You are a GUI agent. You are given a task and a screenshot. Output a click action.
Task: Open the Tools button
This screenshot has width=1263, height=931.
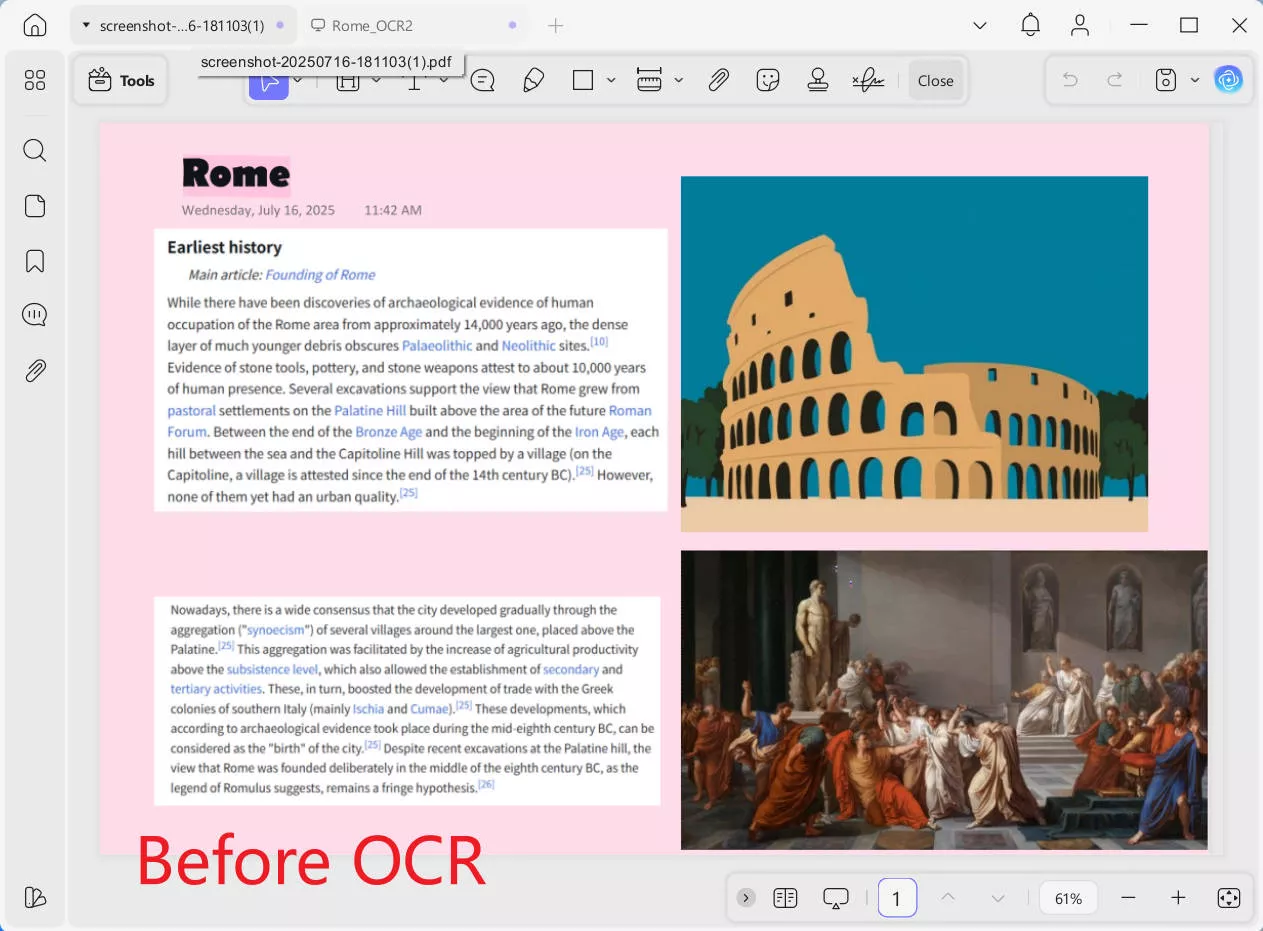pos(121,81)
